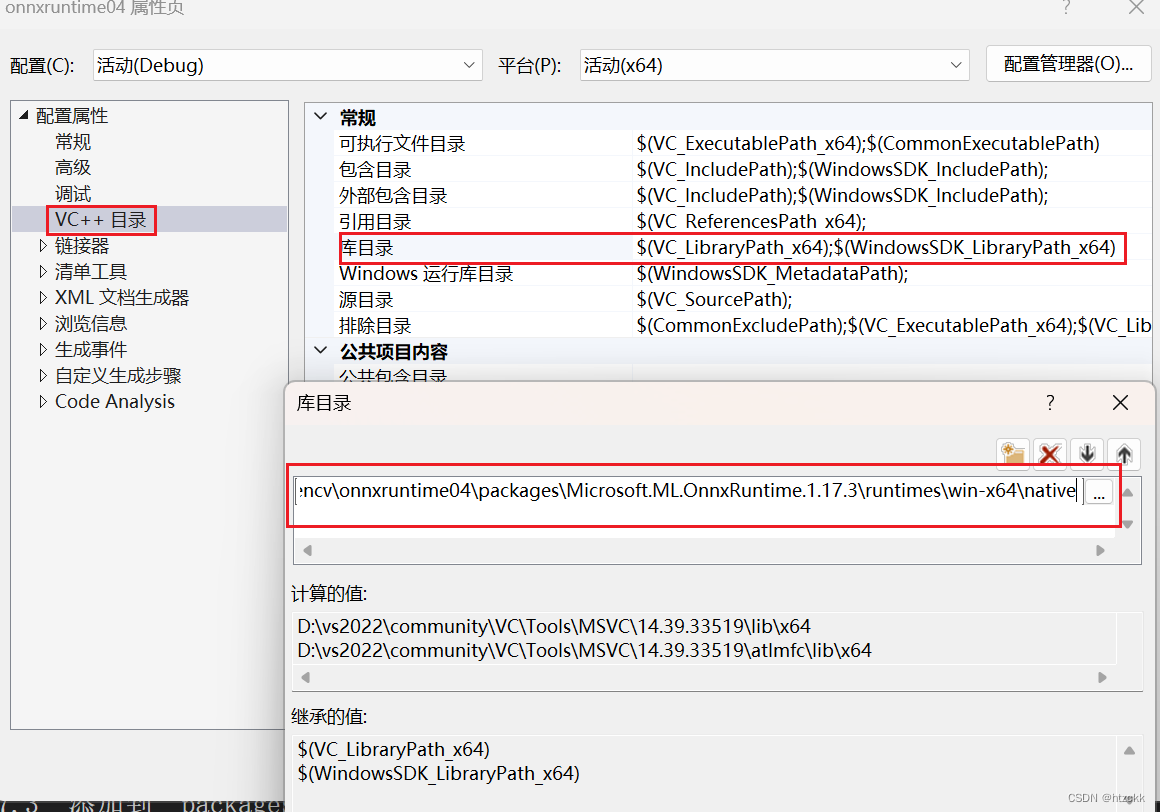Viewport: 1160px width, 812px height.
Task: Expand the 生成事件 node
Action: (x=43, y=349)
